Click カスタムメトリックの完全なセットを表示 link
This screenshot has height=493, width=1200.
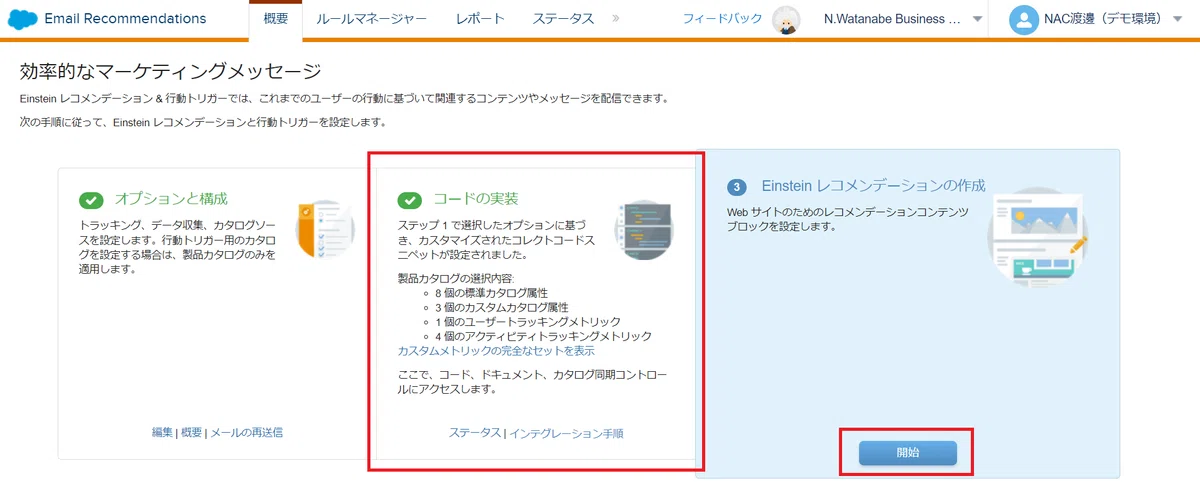[496, 351]
